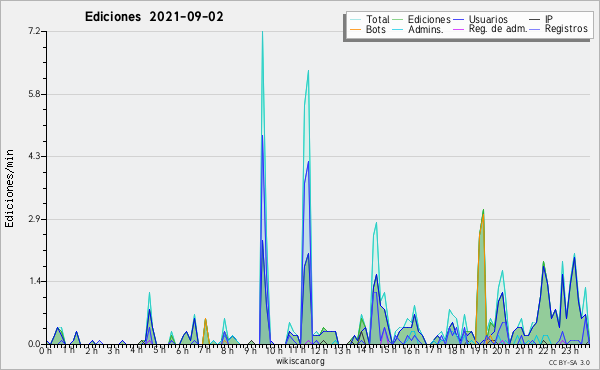
Task: Click the y-axis value 4.3
Action: [34, 156]
